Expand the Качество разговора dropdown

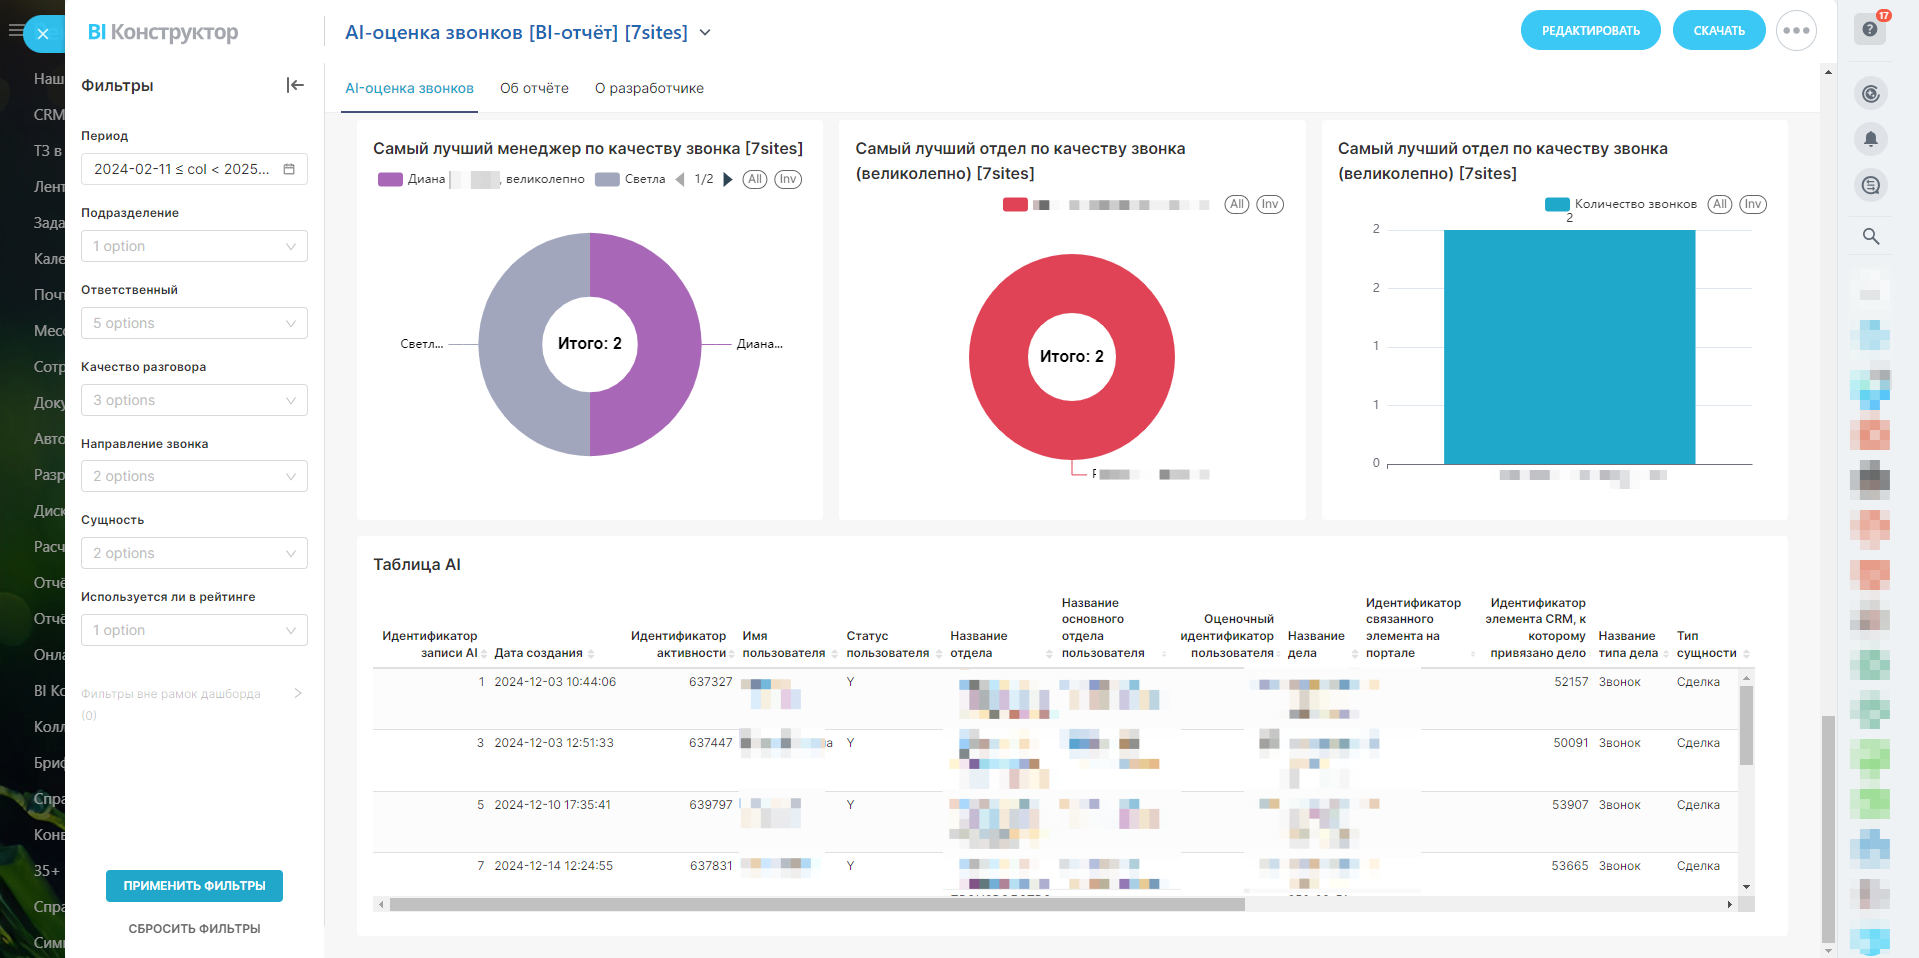click(x=194, y=400)
